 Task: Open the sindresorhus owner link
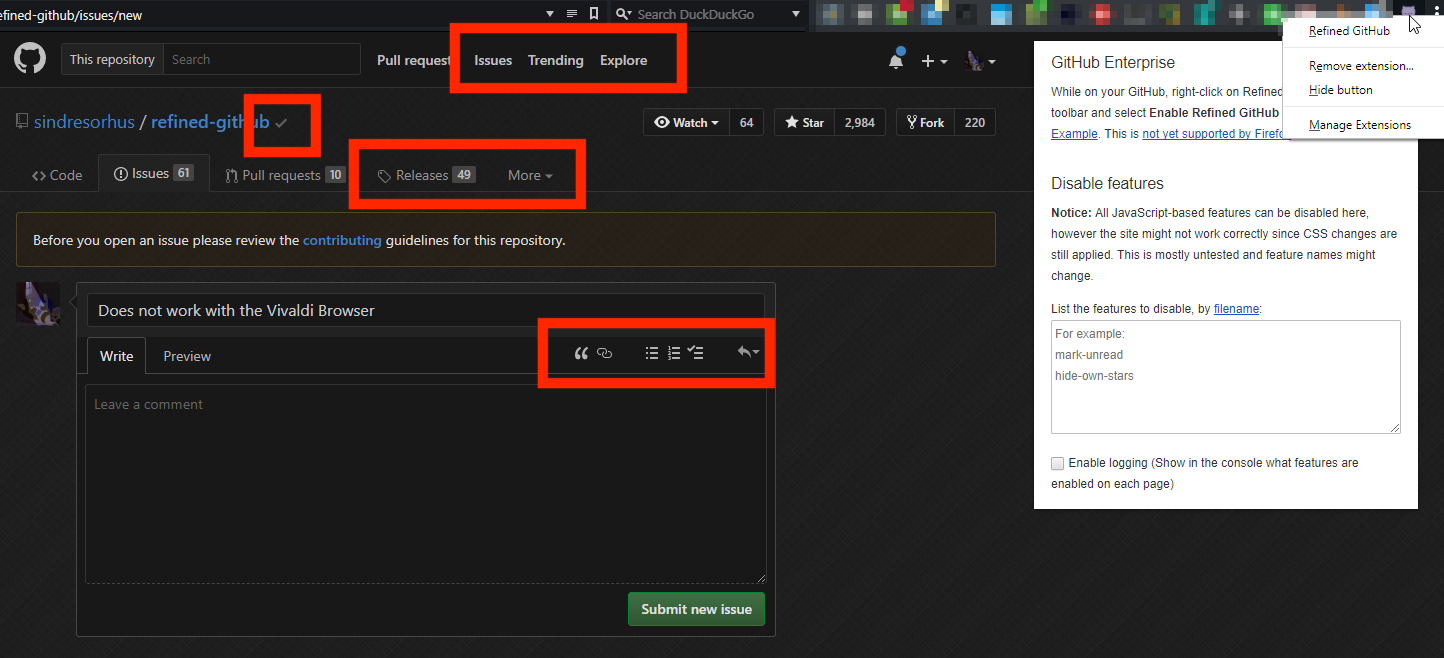click(84, 122)
